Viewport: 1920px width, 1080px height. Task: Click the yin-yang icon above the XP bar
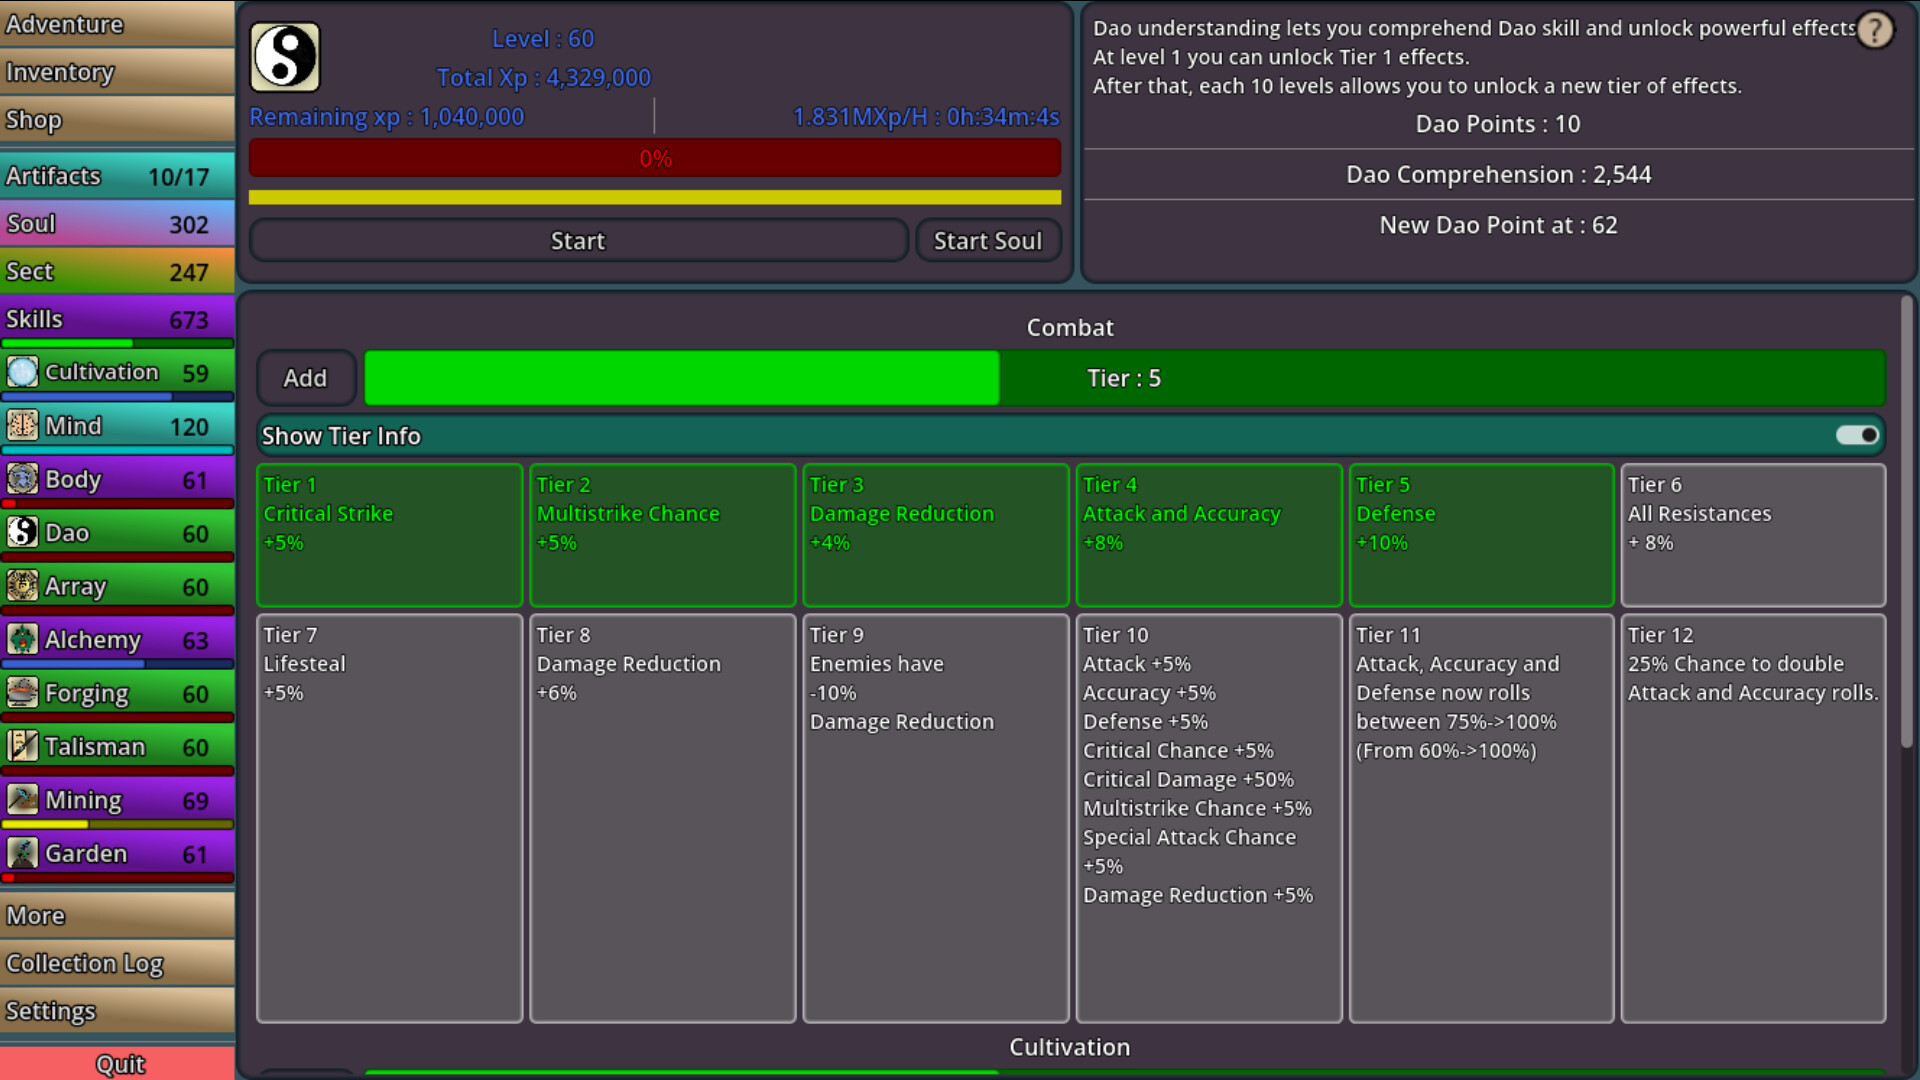tap(284, 57)
